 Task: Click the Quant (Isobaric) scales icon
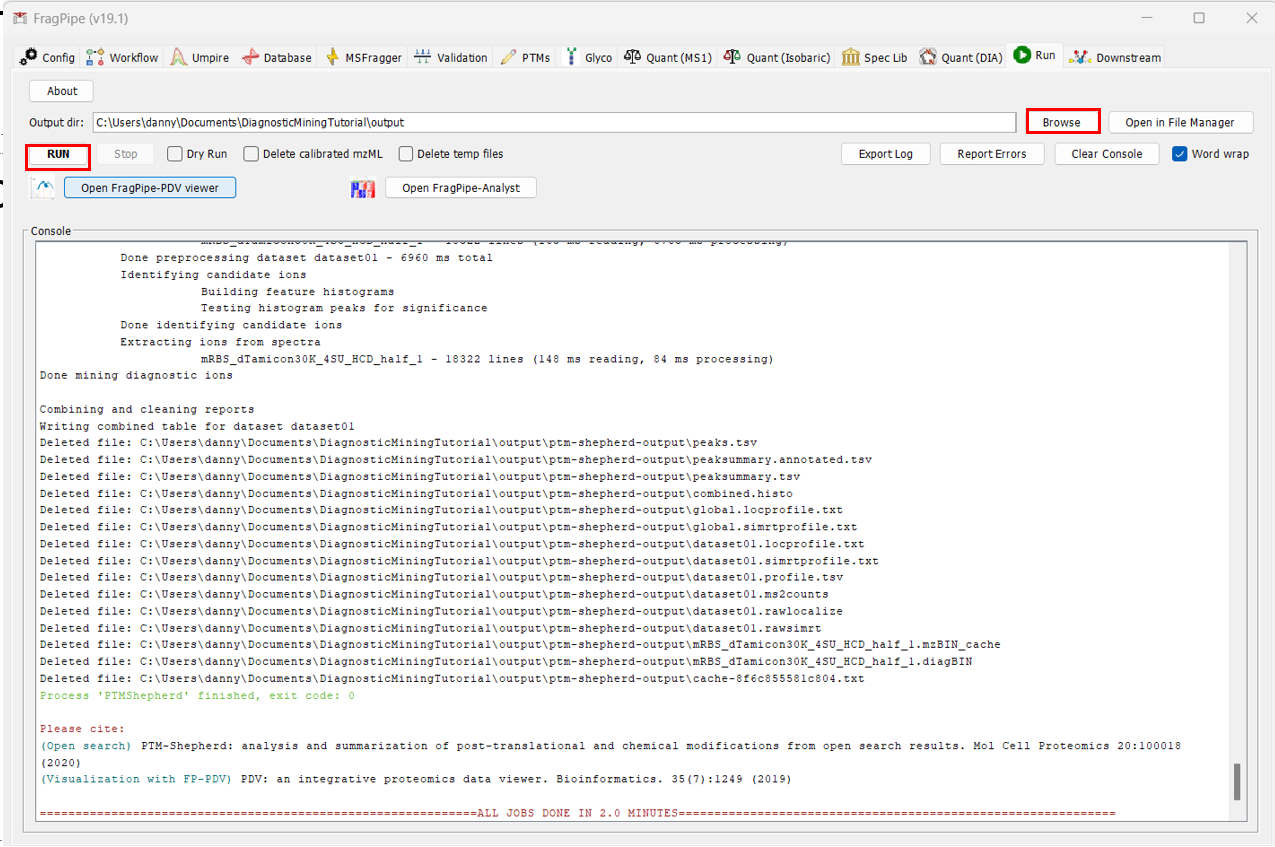click(733, 57)
